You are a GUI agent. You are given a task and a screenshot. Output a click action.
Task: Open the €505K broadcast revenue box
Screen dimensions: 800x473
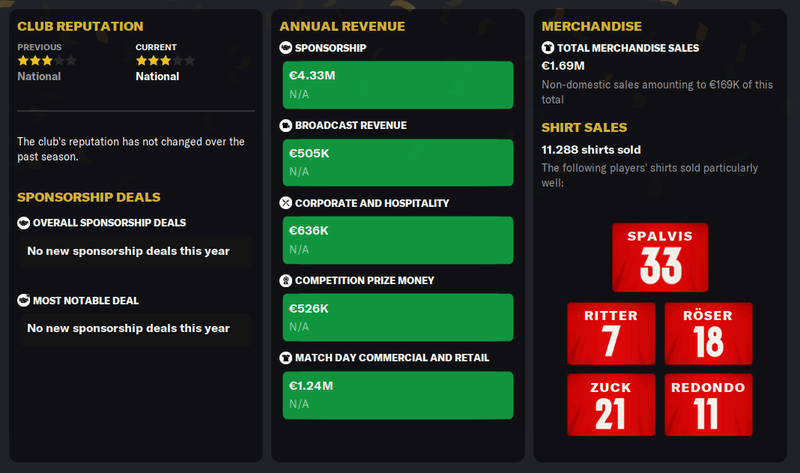(397, 162)
